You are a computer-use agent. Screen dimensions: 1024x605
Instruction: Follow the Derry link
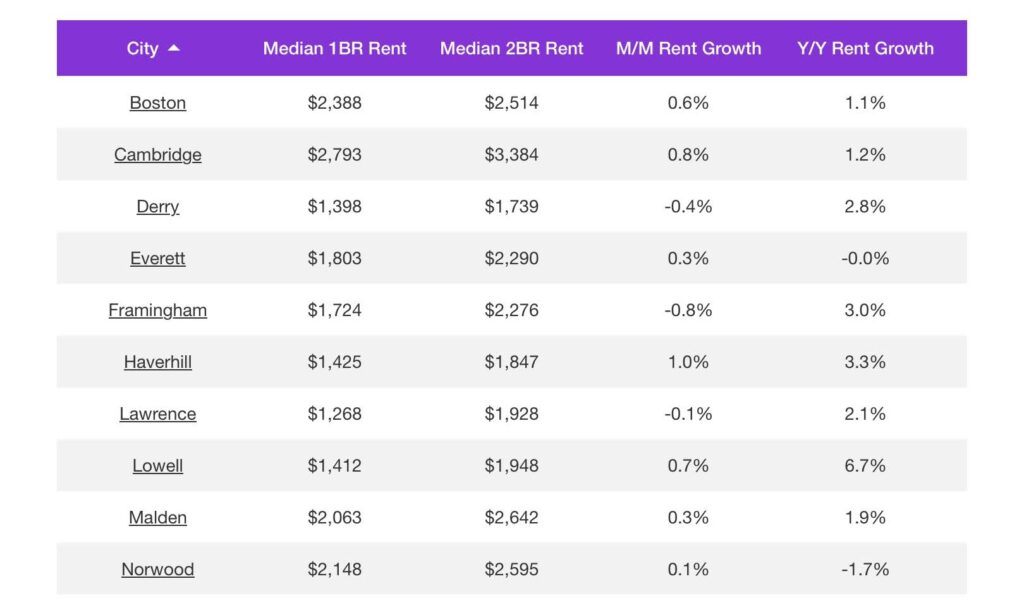click(x=158, y=207)
